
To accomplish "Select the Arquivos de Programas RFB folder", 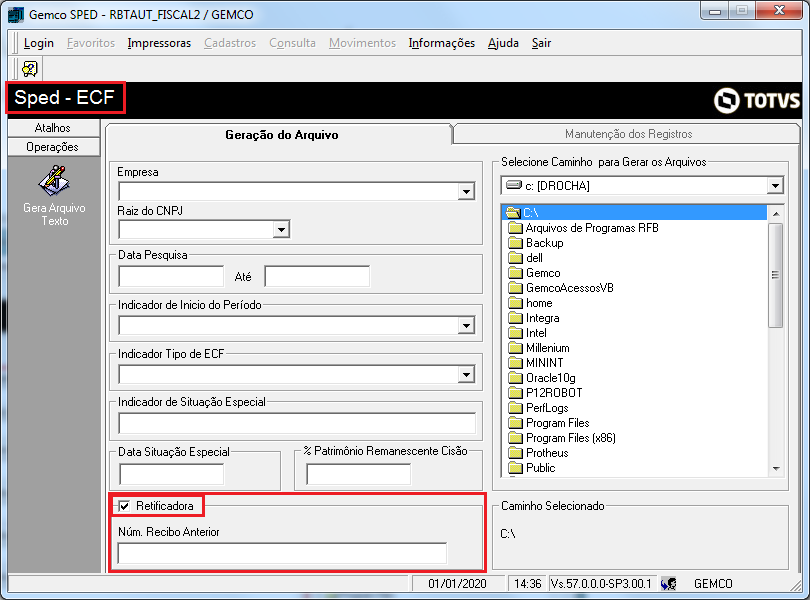I will tap(583, 228).
